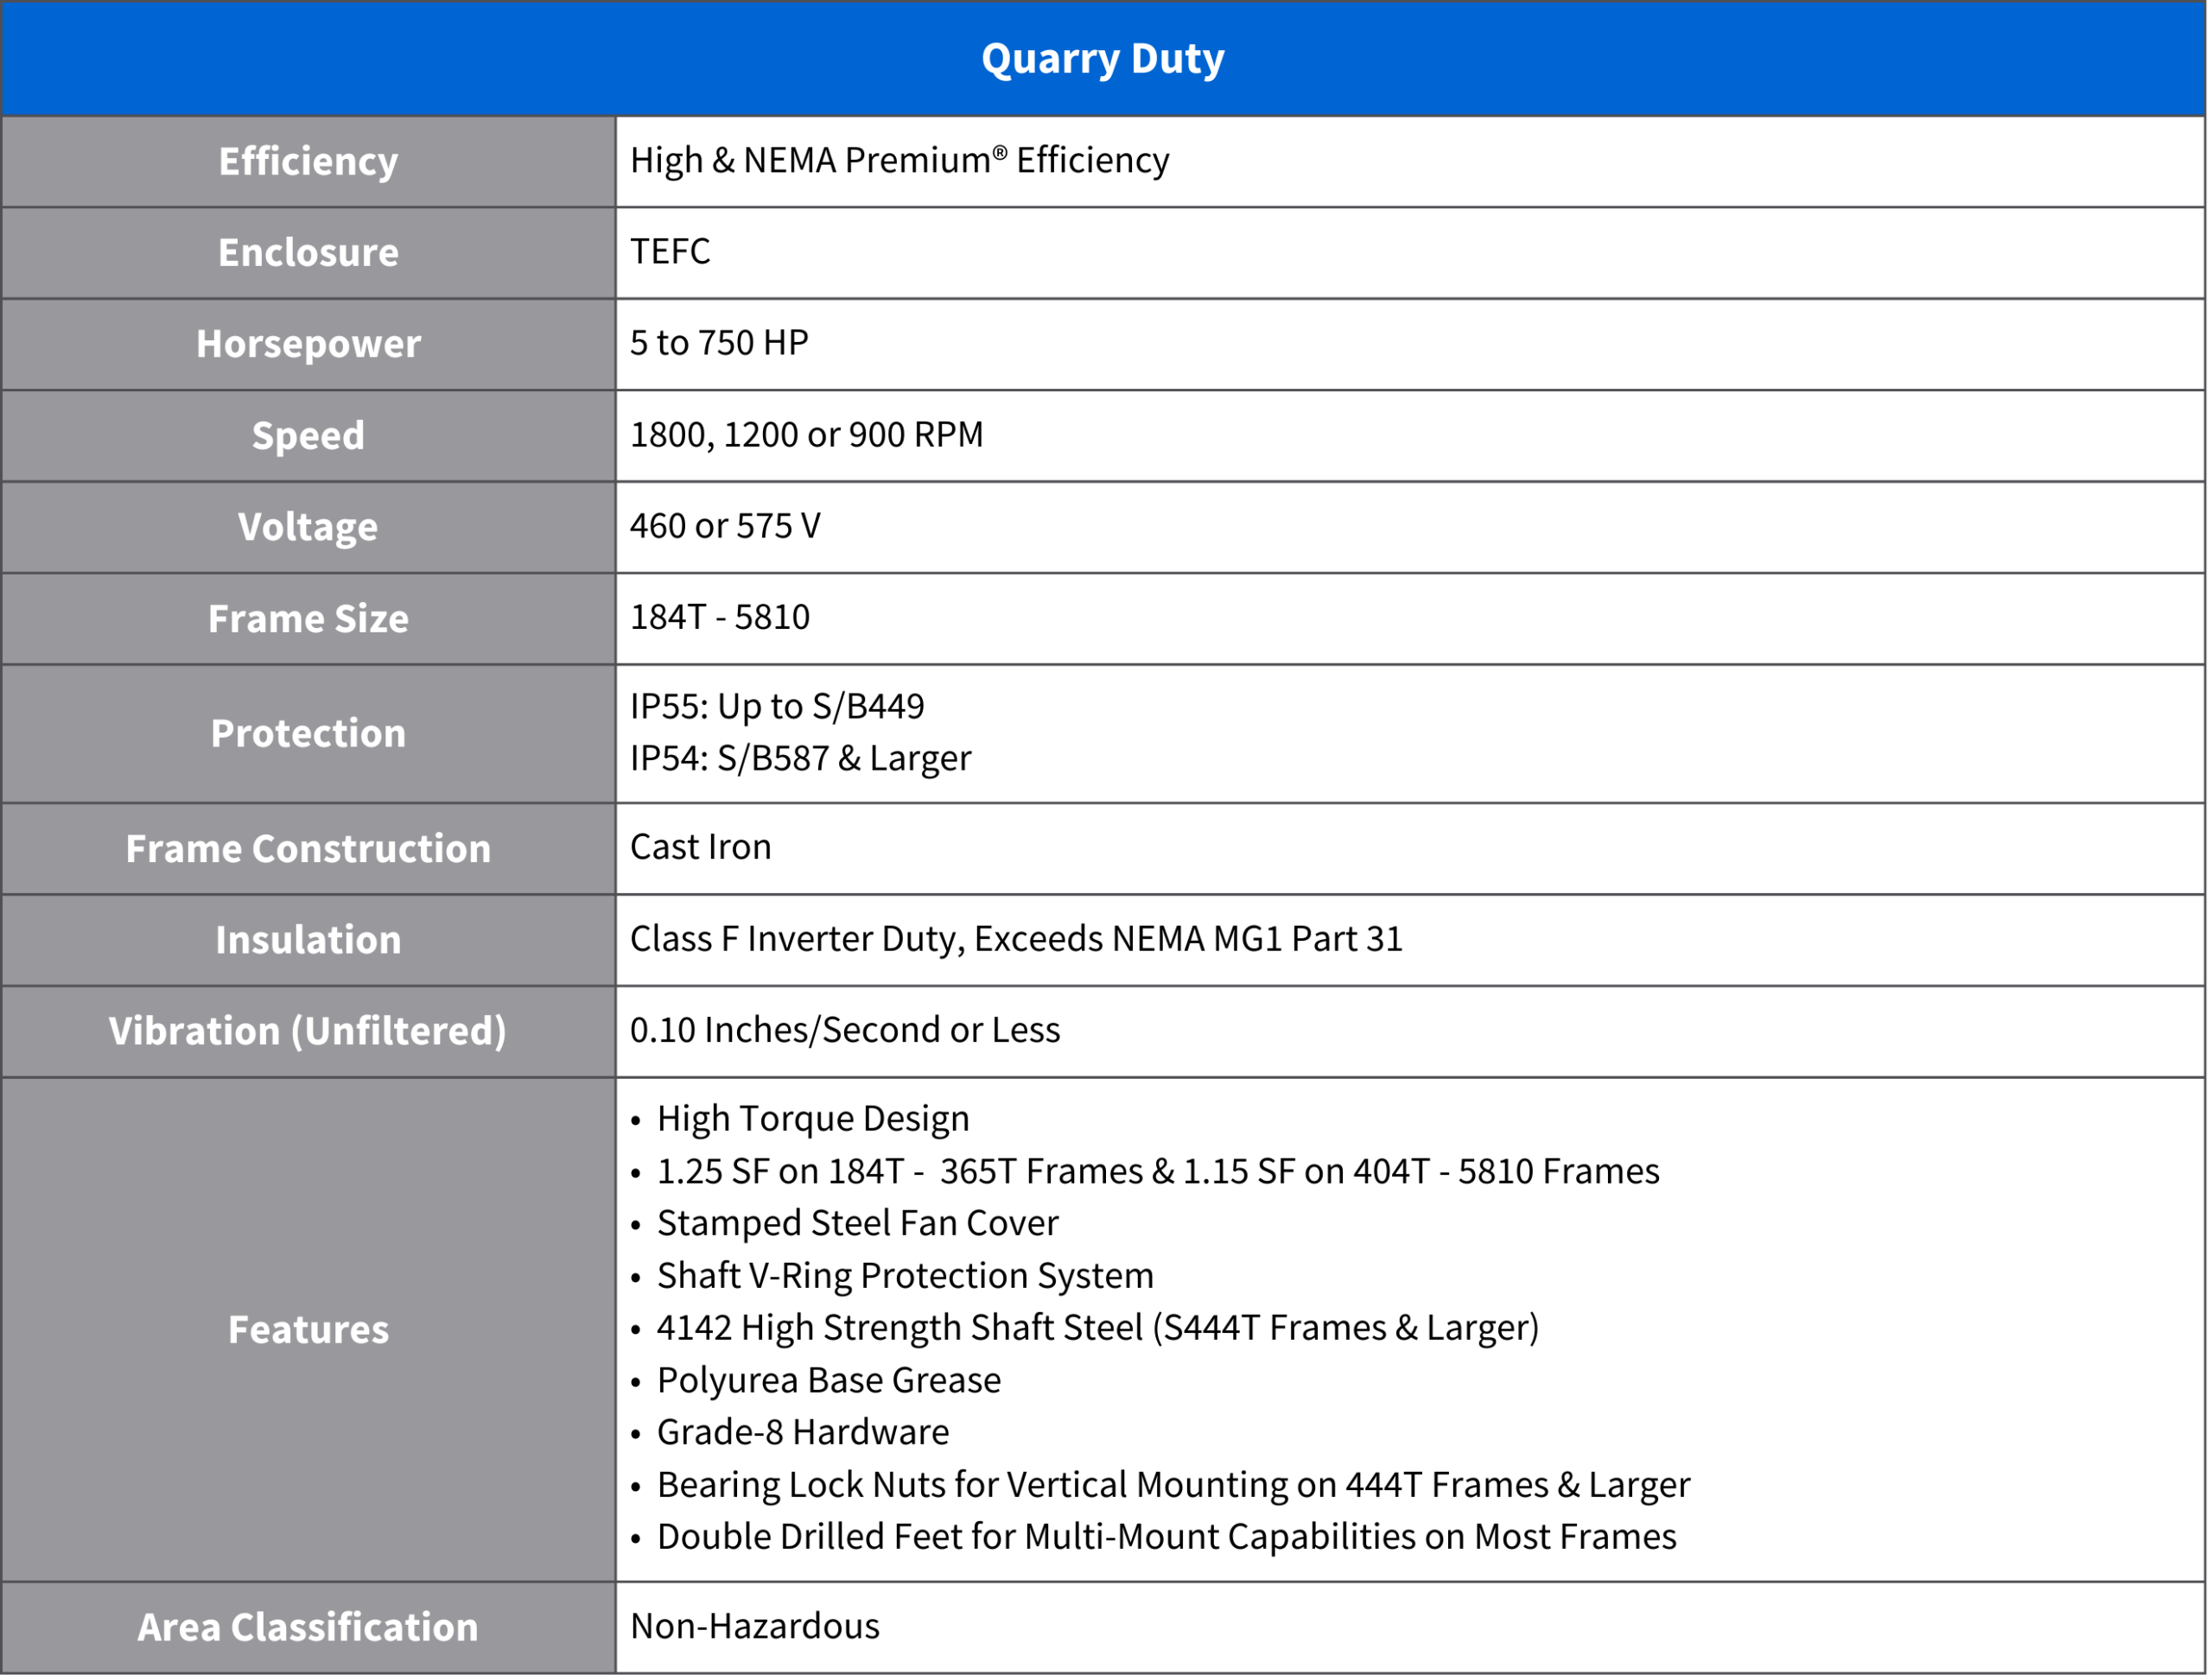Click the 5 to 750 HP value

(x=718, y=343)
